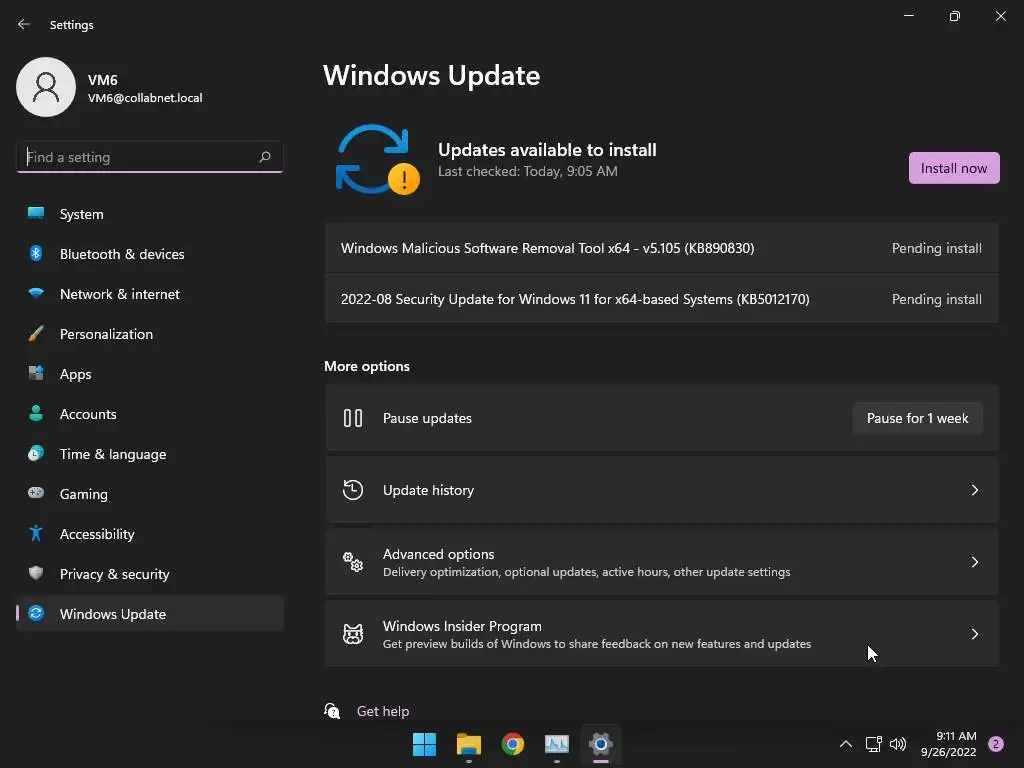Click the volume speaker tray icon
The image size is (1024, 768).
(x=898, y=744)
